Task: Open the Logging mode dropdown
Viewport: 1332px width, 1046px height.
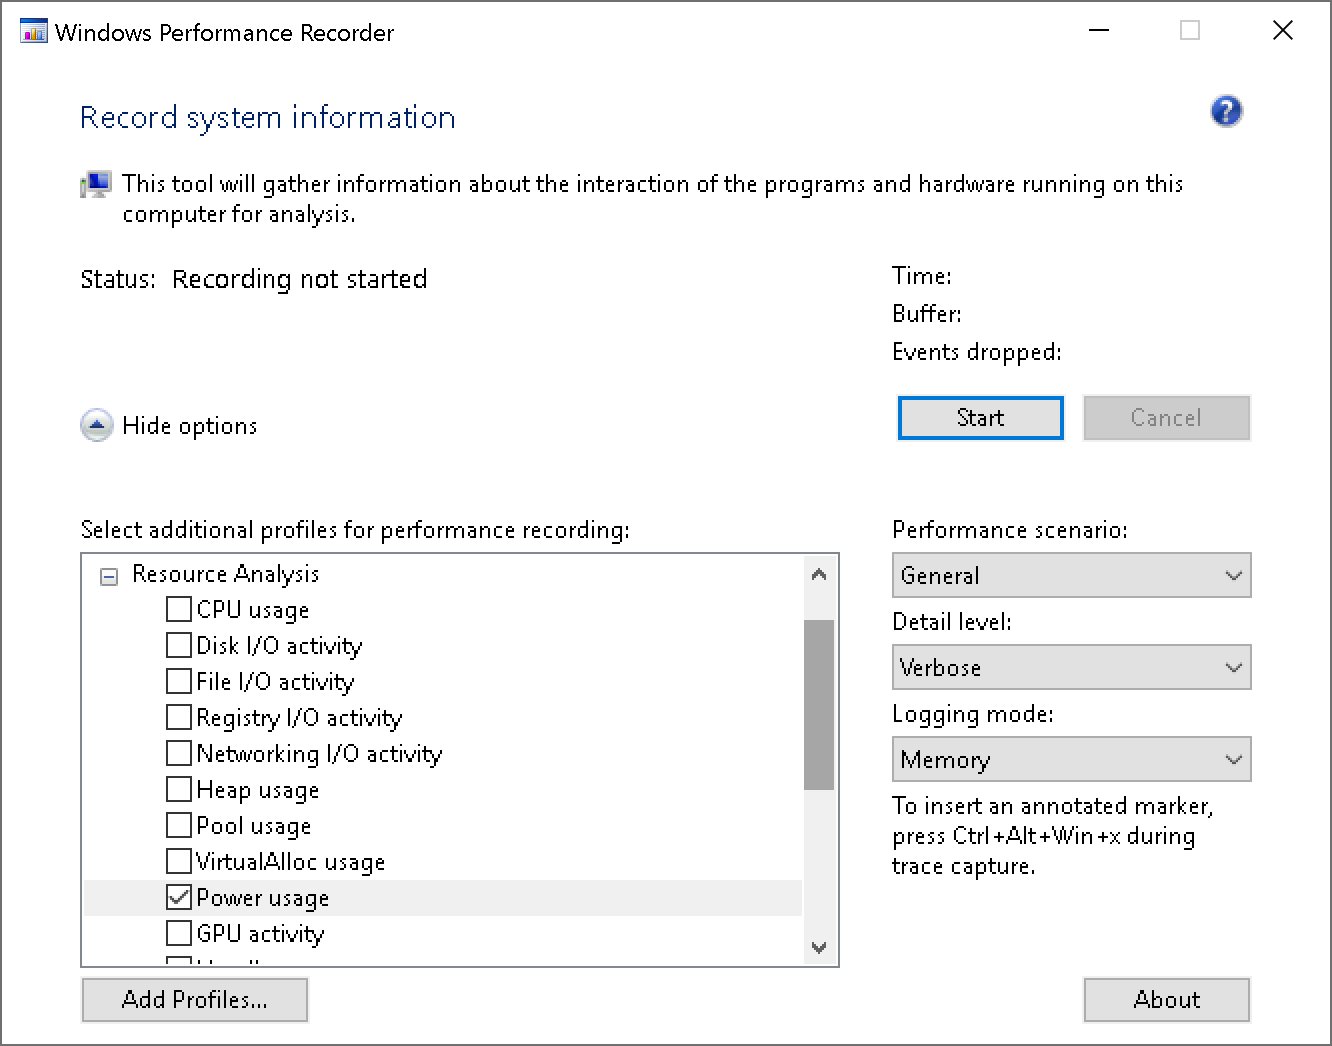Action: (x=1070, y=759)
